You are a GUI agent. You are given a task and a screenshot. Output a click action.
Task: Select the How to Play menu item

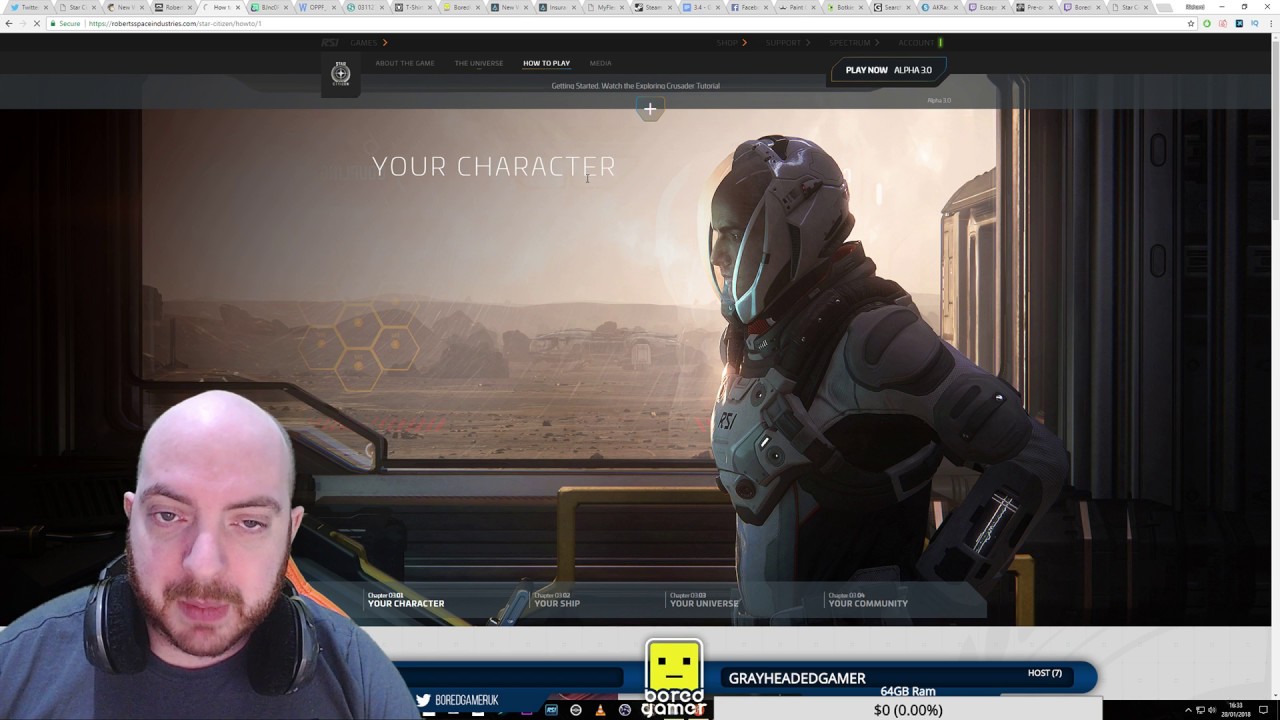click(x=546, y=63)
